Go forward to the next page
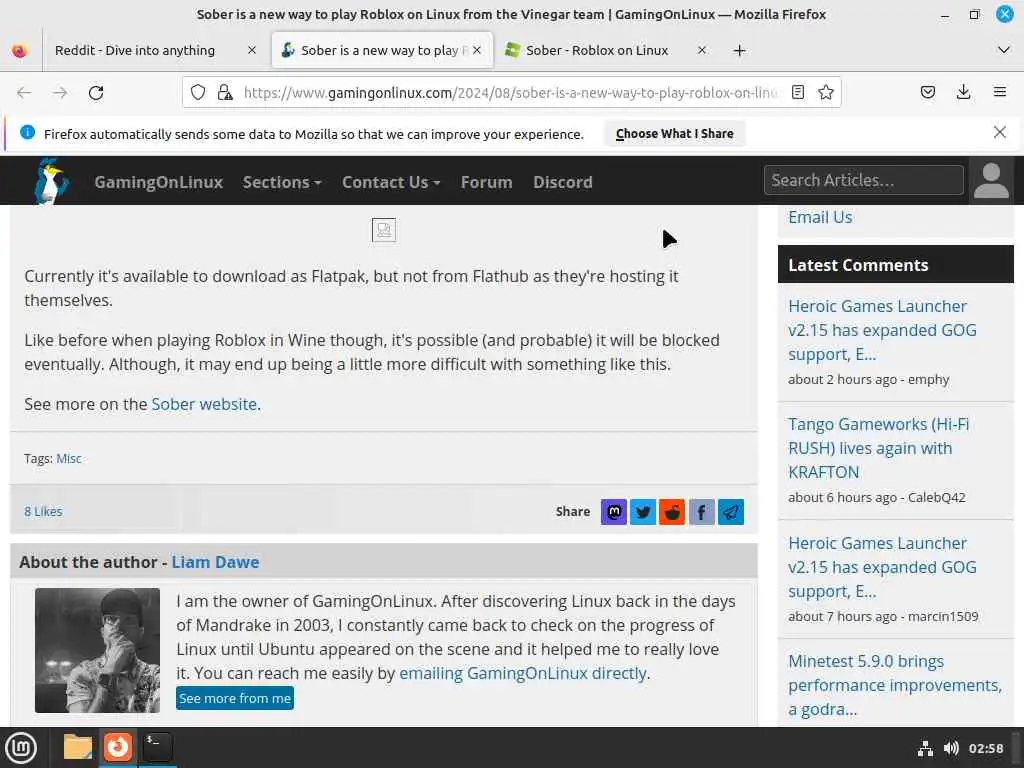 click(60, 93)
